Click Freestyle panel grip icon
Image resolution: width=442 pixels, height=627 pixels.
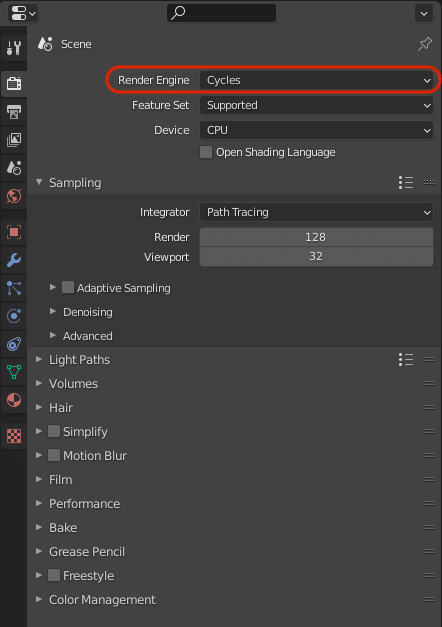[429, 575]
